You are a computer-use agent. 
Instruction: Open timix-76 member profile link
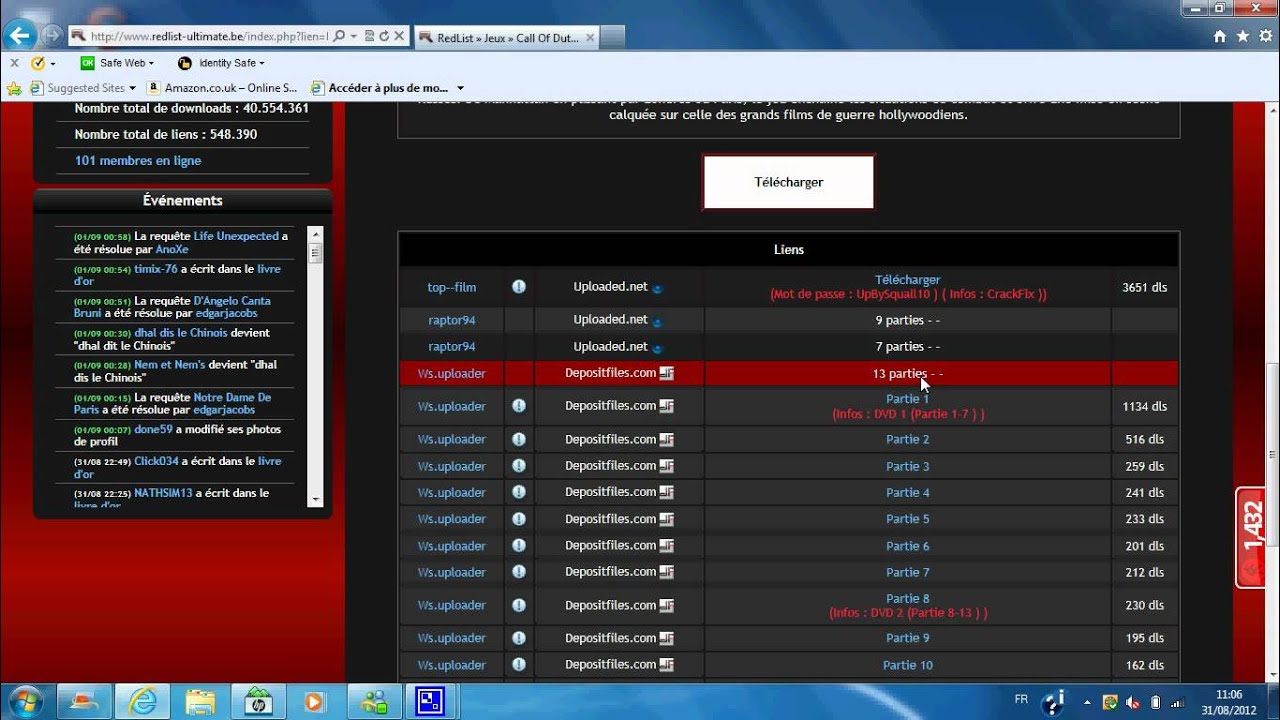[155, 269]
